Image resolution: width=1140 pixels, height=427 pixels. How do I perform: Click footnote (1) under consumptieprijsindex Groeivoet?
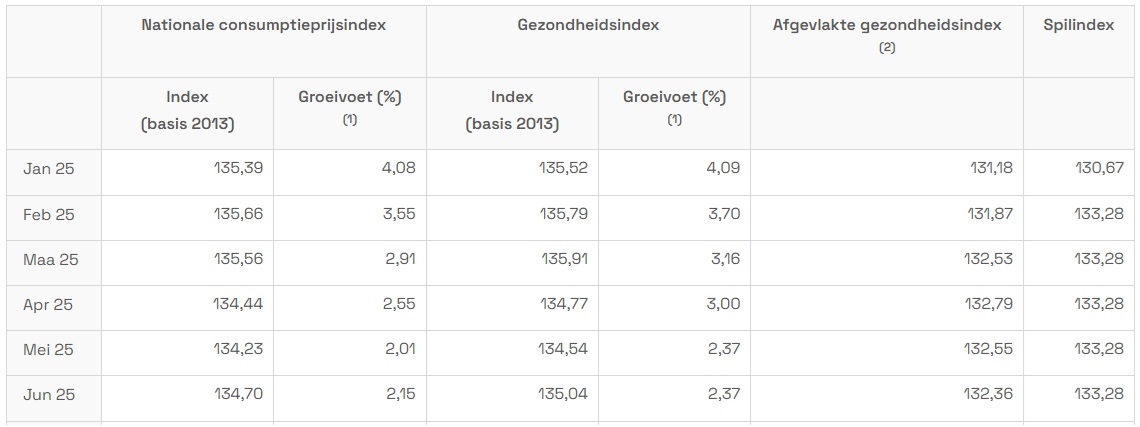(350, 120)
